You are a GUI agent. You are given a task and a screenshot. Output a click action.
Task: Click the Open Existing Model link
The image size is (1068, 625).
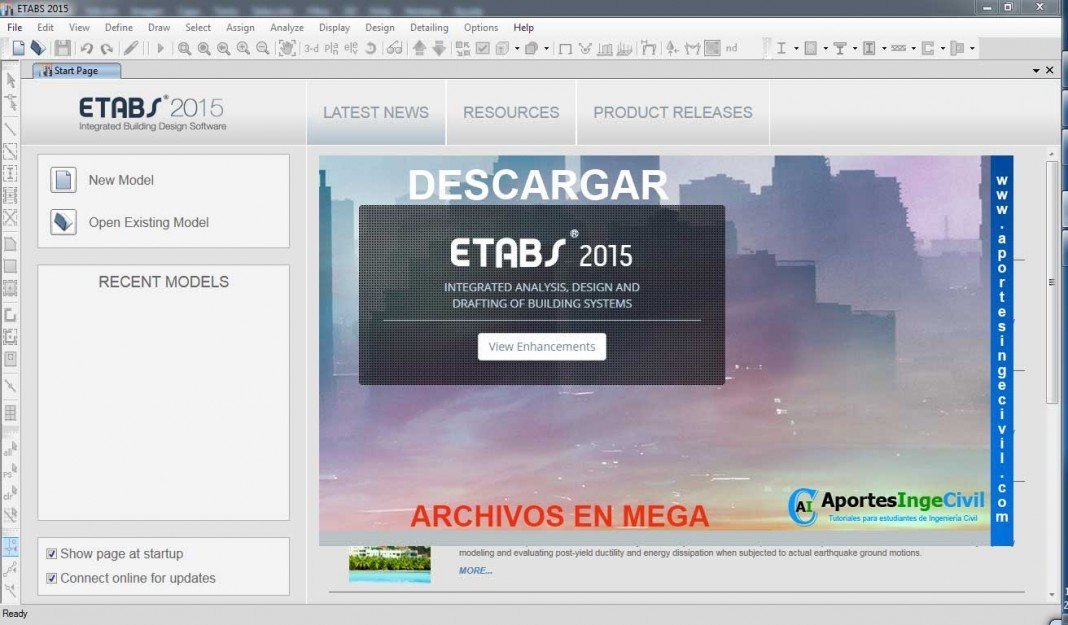point(148,222)
